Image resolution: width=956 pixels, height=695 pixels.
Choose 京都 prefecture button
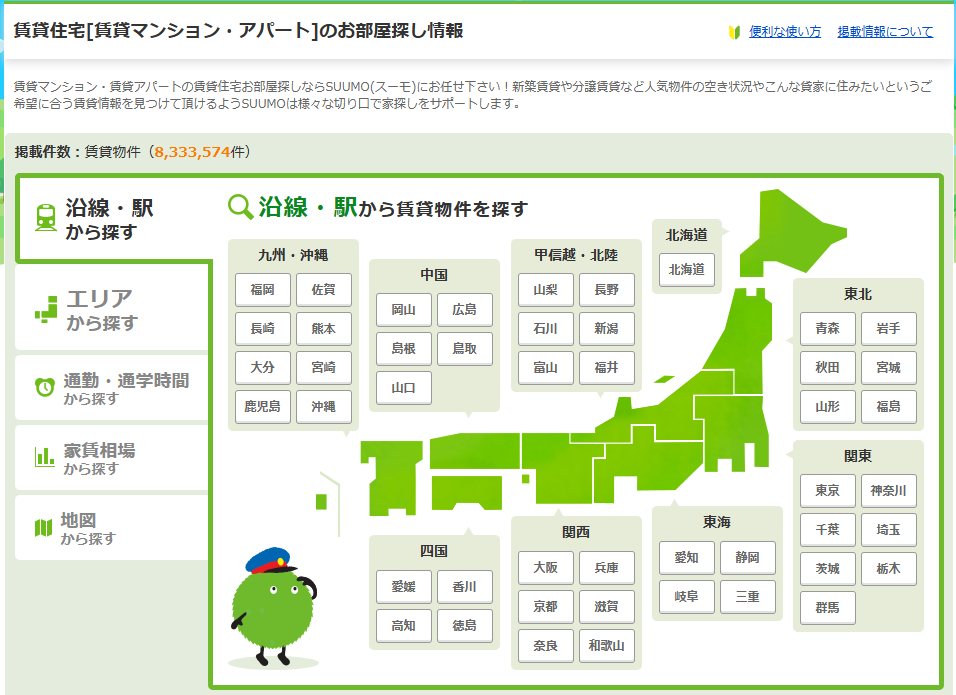click(x=546, y=607)
